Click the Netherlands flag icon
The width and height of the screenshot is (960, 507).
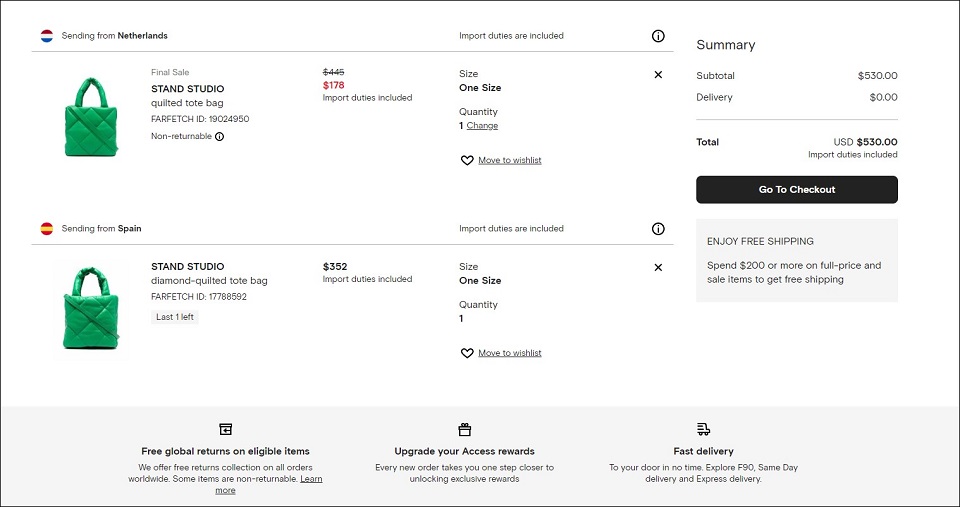pos(47,36)
